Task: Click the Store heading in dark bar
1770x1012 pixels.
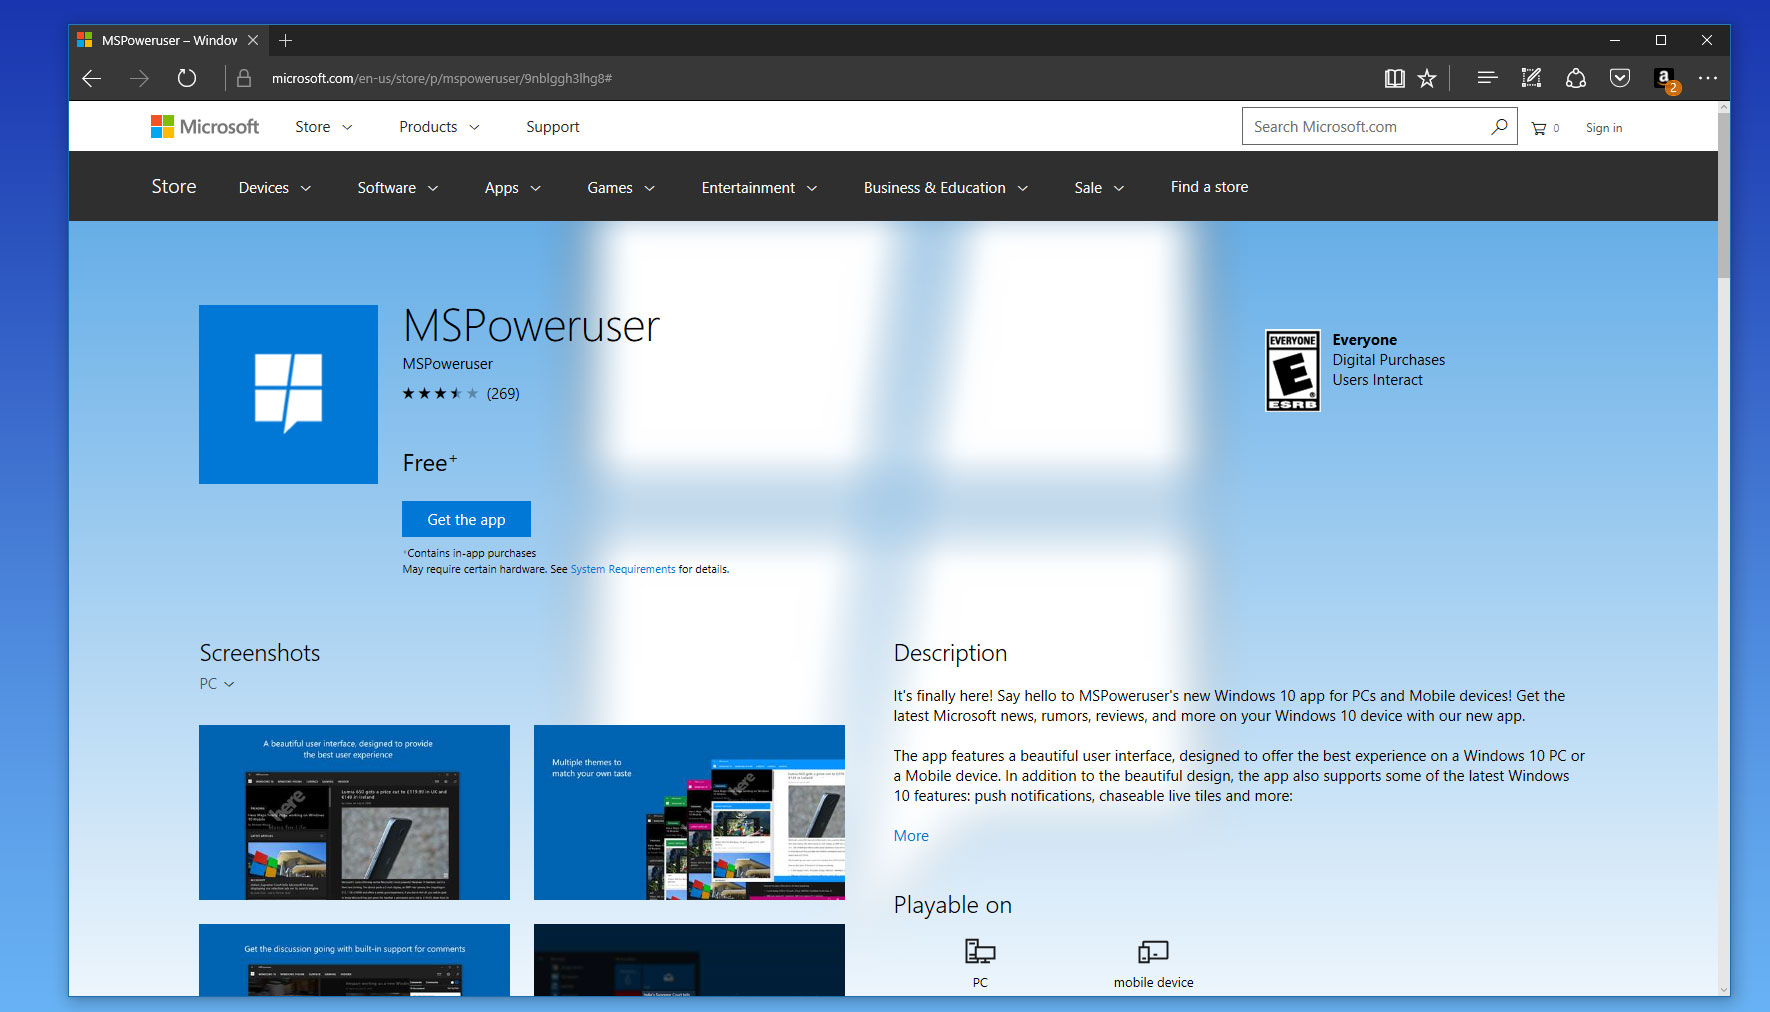Action: (x=174, y=186)
